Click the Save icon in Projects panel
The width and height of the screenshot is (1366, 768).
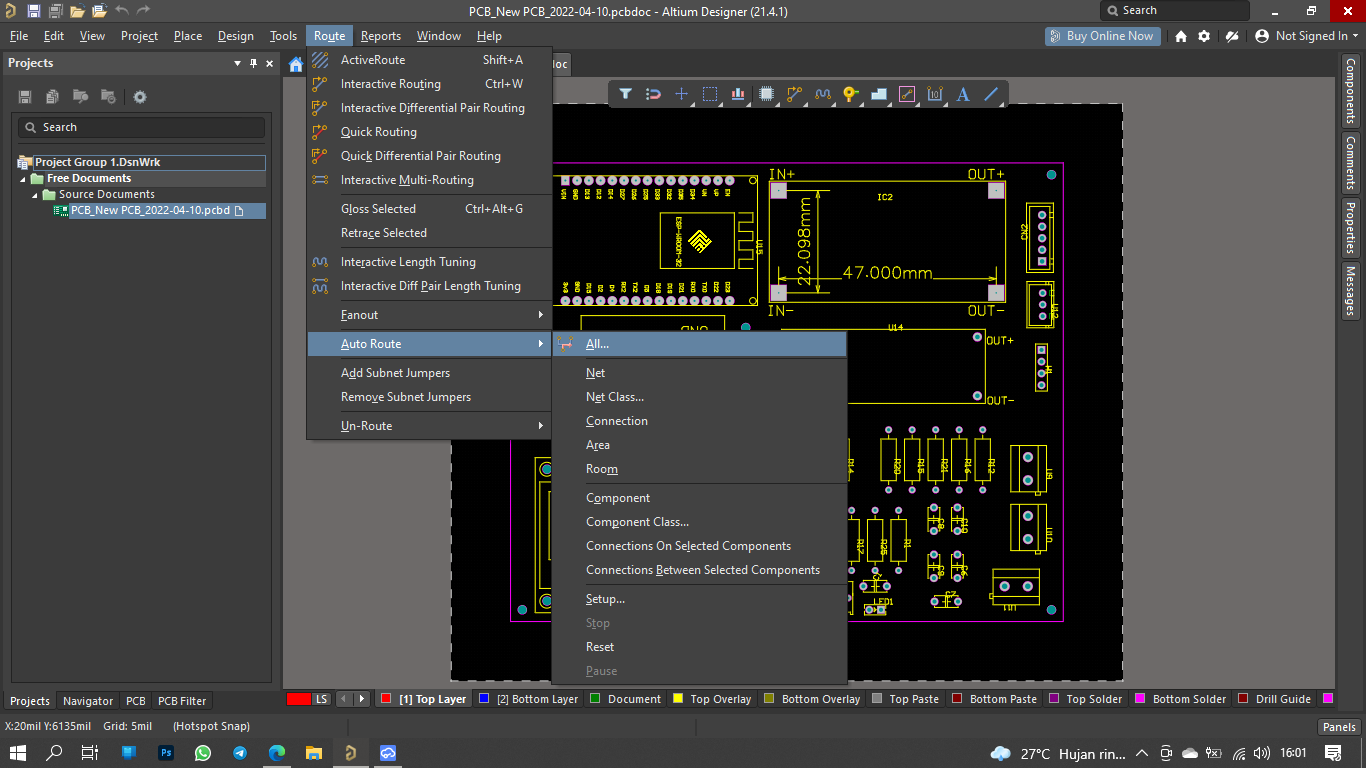25,97
